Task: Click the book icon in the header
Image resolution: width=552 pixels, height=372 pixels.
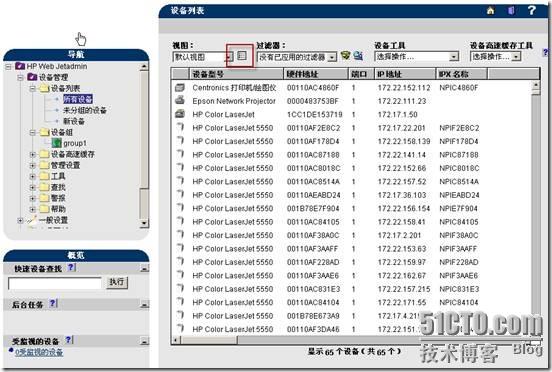Action: (x=511, y=11)
